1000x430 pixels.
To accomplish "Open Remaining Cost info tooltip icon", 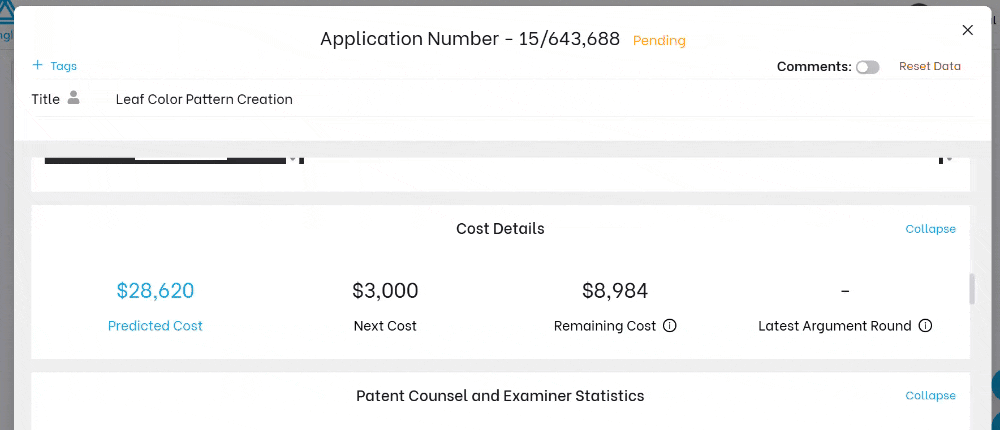I will (x=670, y=326).
